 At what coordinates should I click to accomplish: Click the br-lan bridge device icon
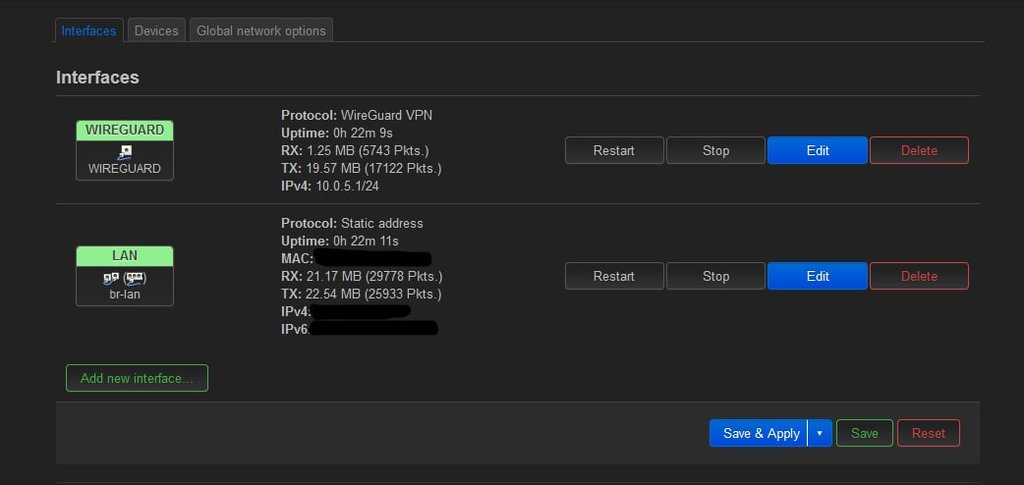point(124,278)
